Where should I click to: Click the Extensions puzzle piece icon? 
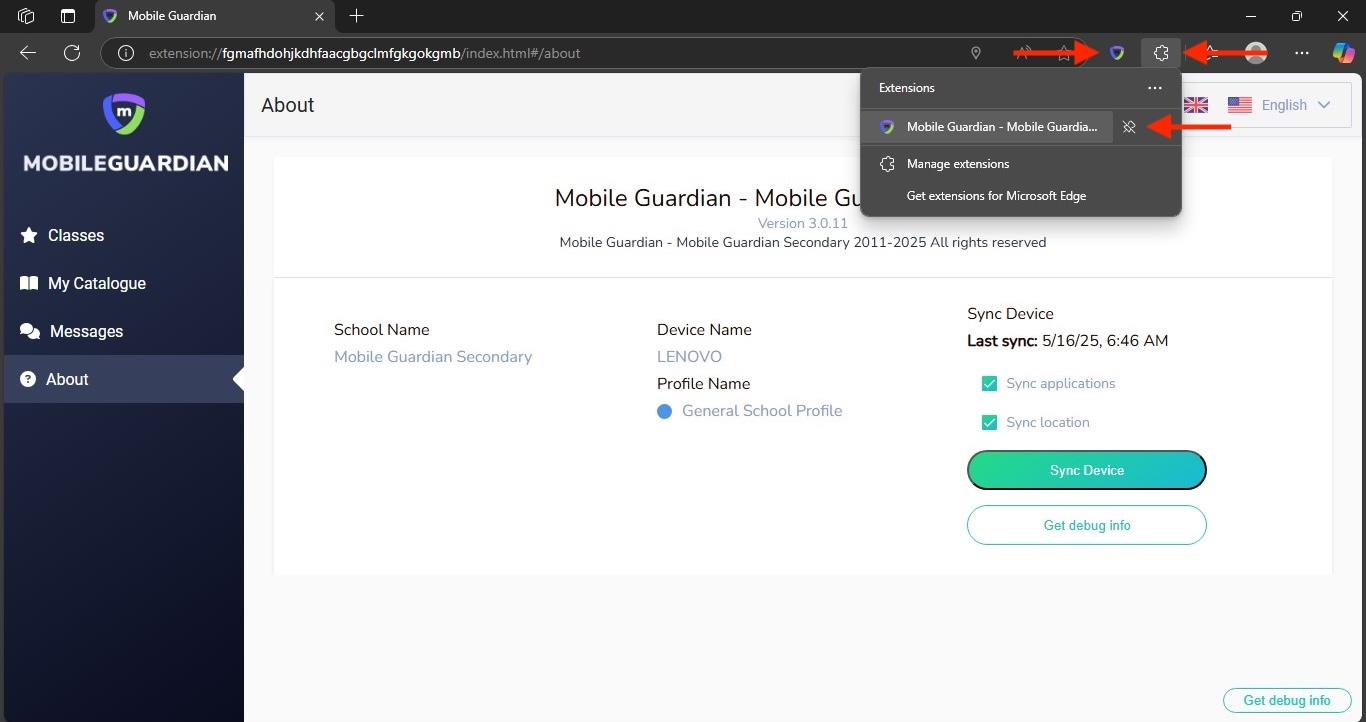1161,53
